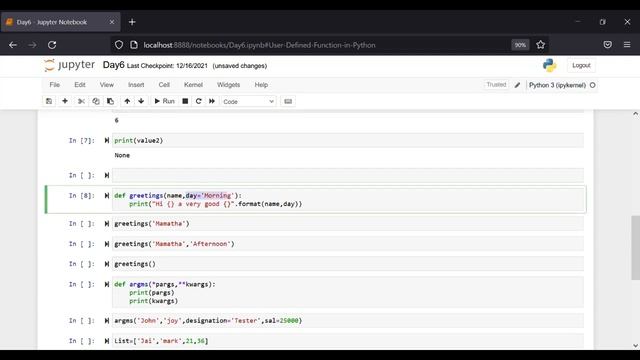Go back with browser back arrow

pos(13,45)
